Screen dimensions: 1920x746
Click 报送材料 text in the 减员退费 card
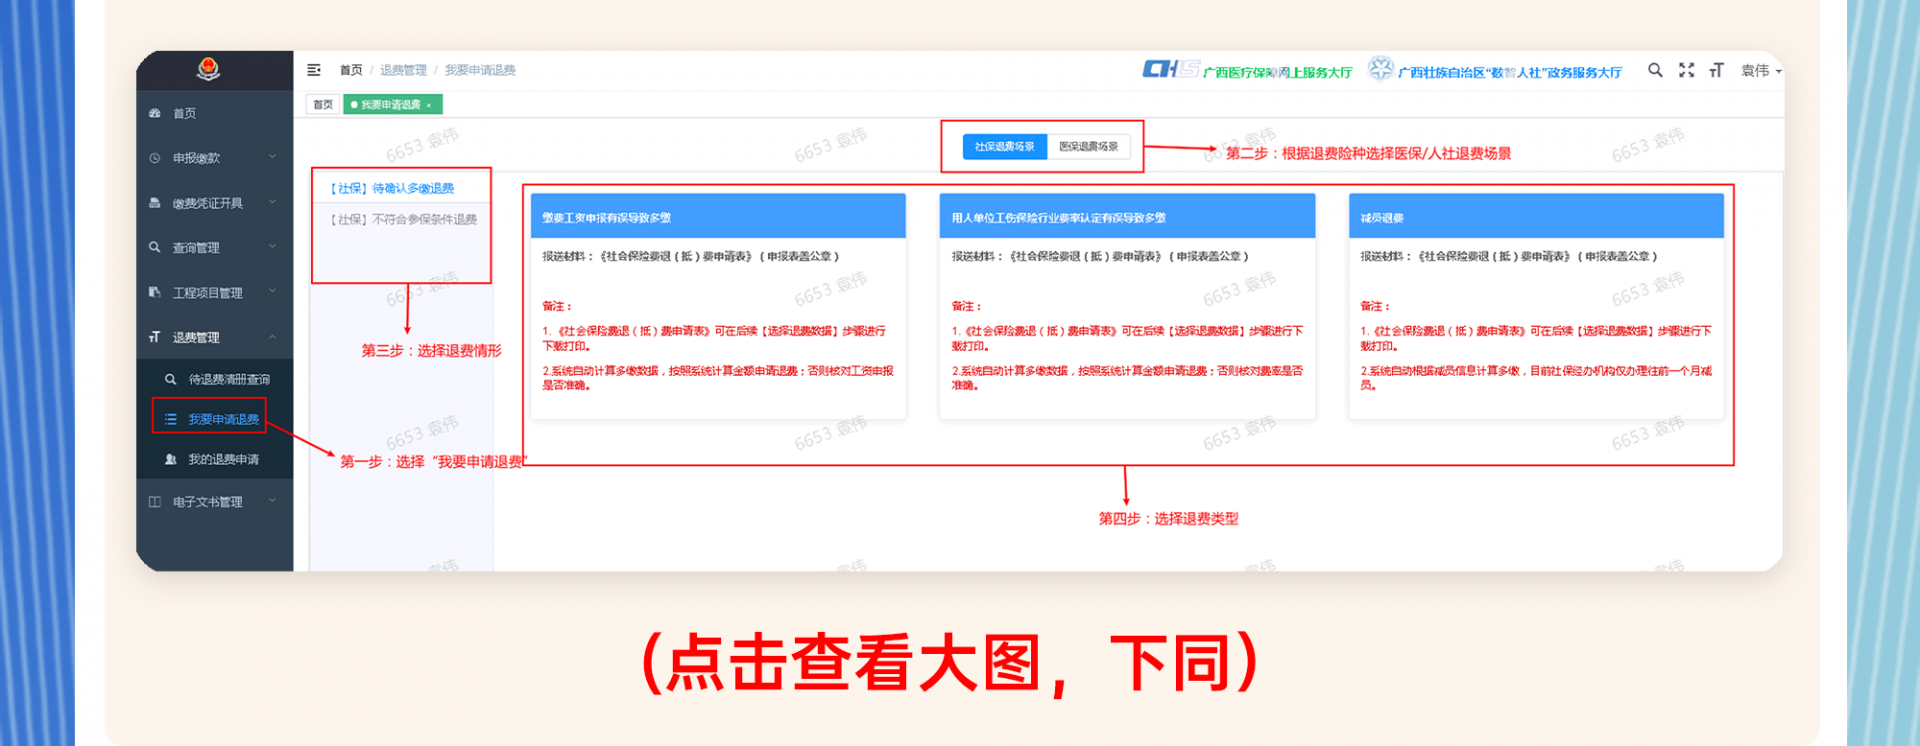1509,257
